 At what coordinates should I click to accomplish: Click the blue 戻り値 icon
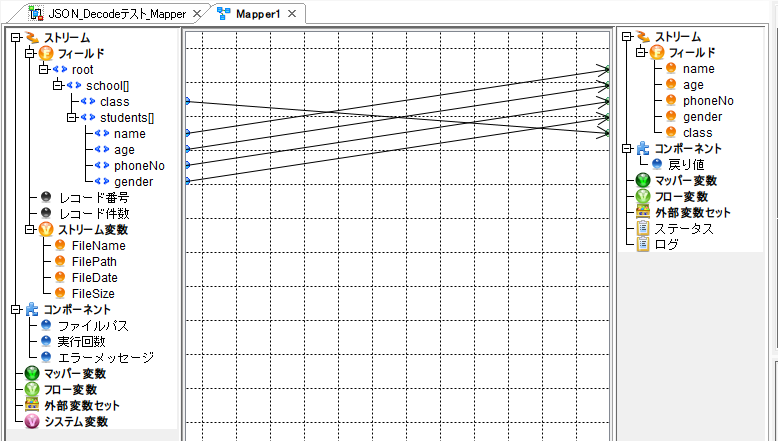click(657, 165)
